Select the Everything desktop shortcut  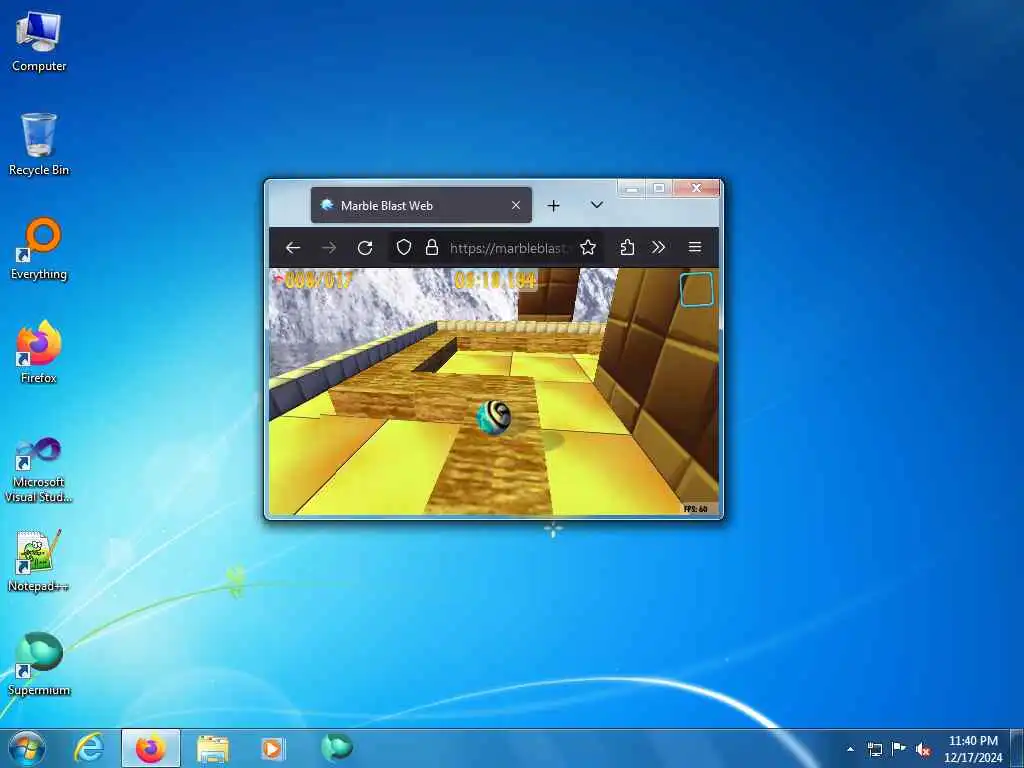39,249
